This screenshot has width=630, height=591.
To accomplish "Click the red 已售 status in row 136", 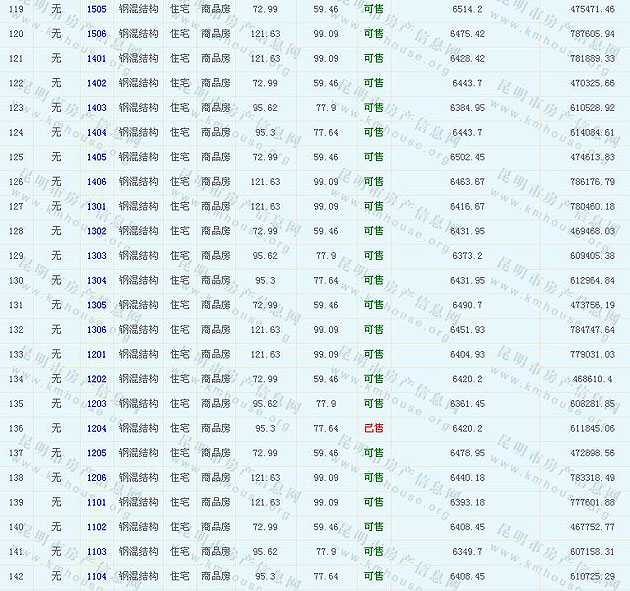I will tap(373, 428).
